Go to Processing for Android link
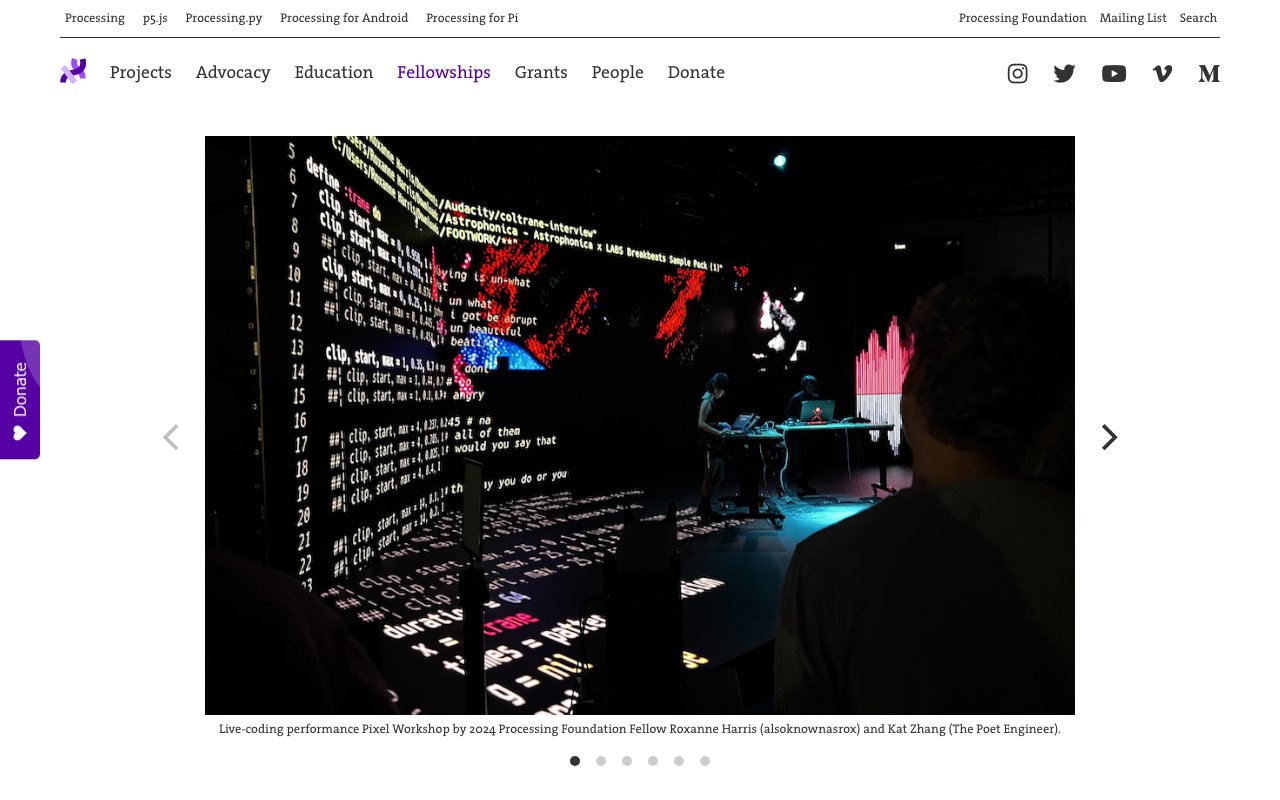Viewport: 1280px width, 800px height. coord(344,18)
